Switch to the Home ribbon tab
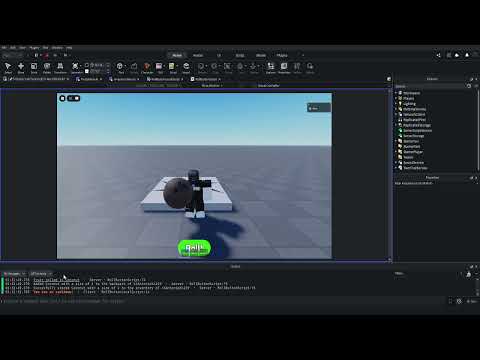 (x=177, y=55)
